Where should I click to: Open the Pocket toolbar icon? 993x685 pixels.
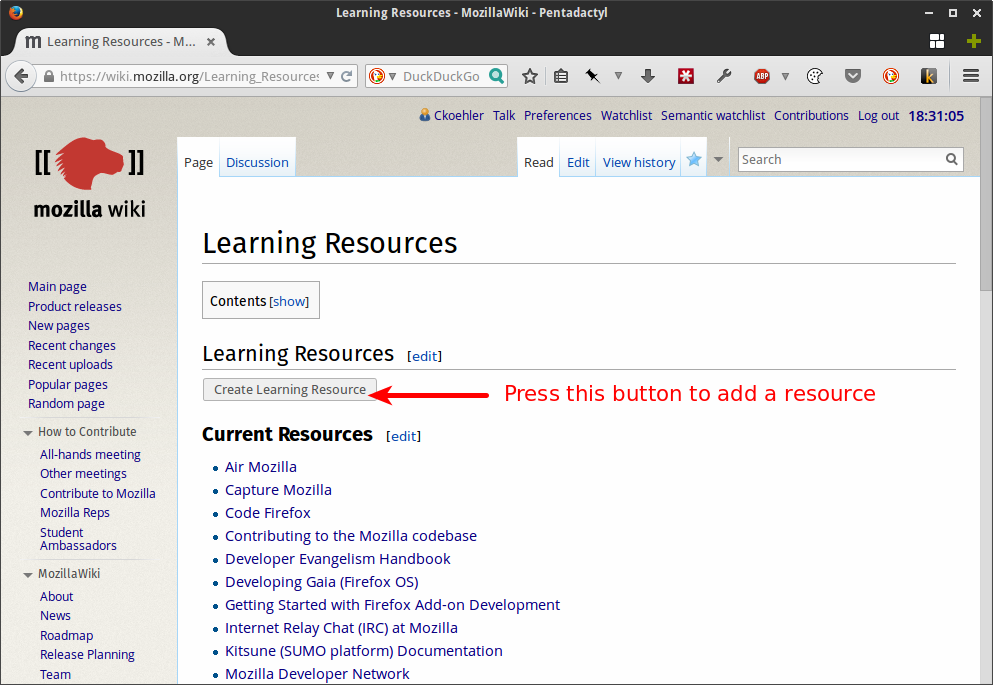tap(853, 77)
